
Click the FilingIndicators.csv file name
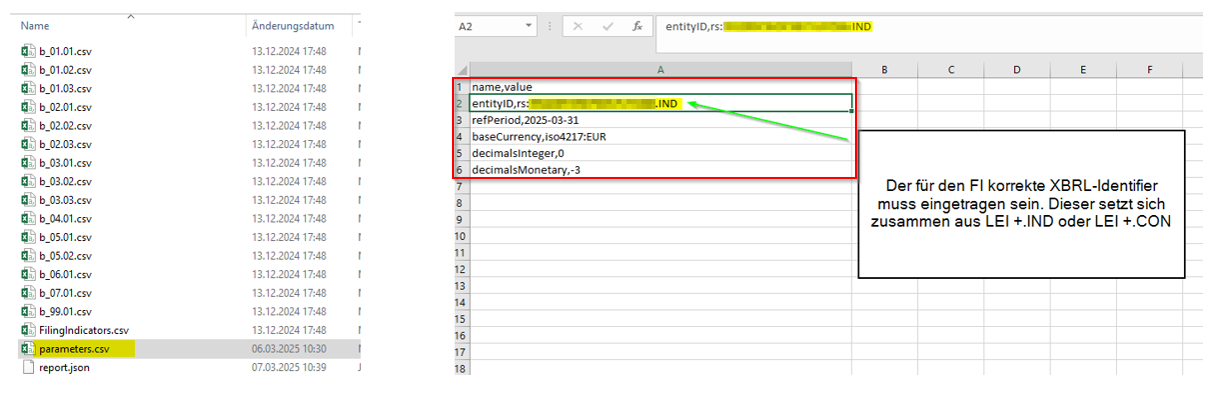[84, 330]
